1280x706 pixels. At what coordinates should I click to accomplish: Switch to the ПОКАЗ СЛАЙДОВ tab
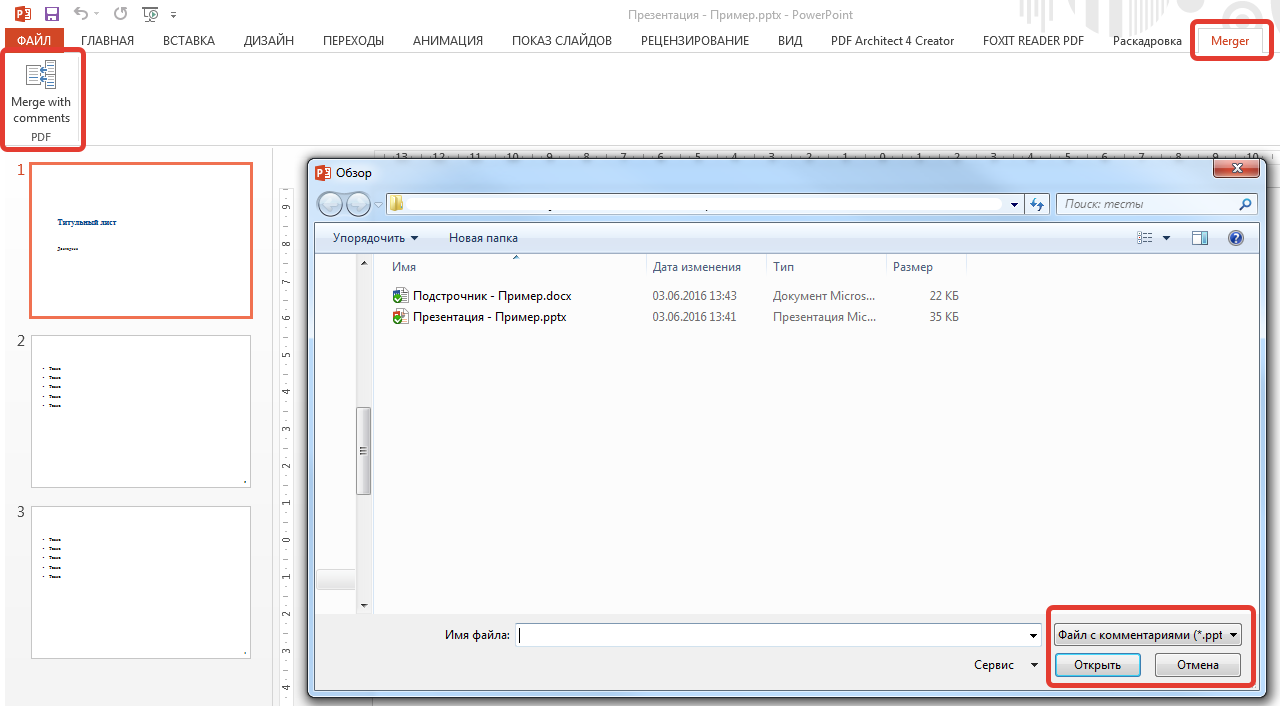coord(562,41)
